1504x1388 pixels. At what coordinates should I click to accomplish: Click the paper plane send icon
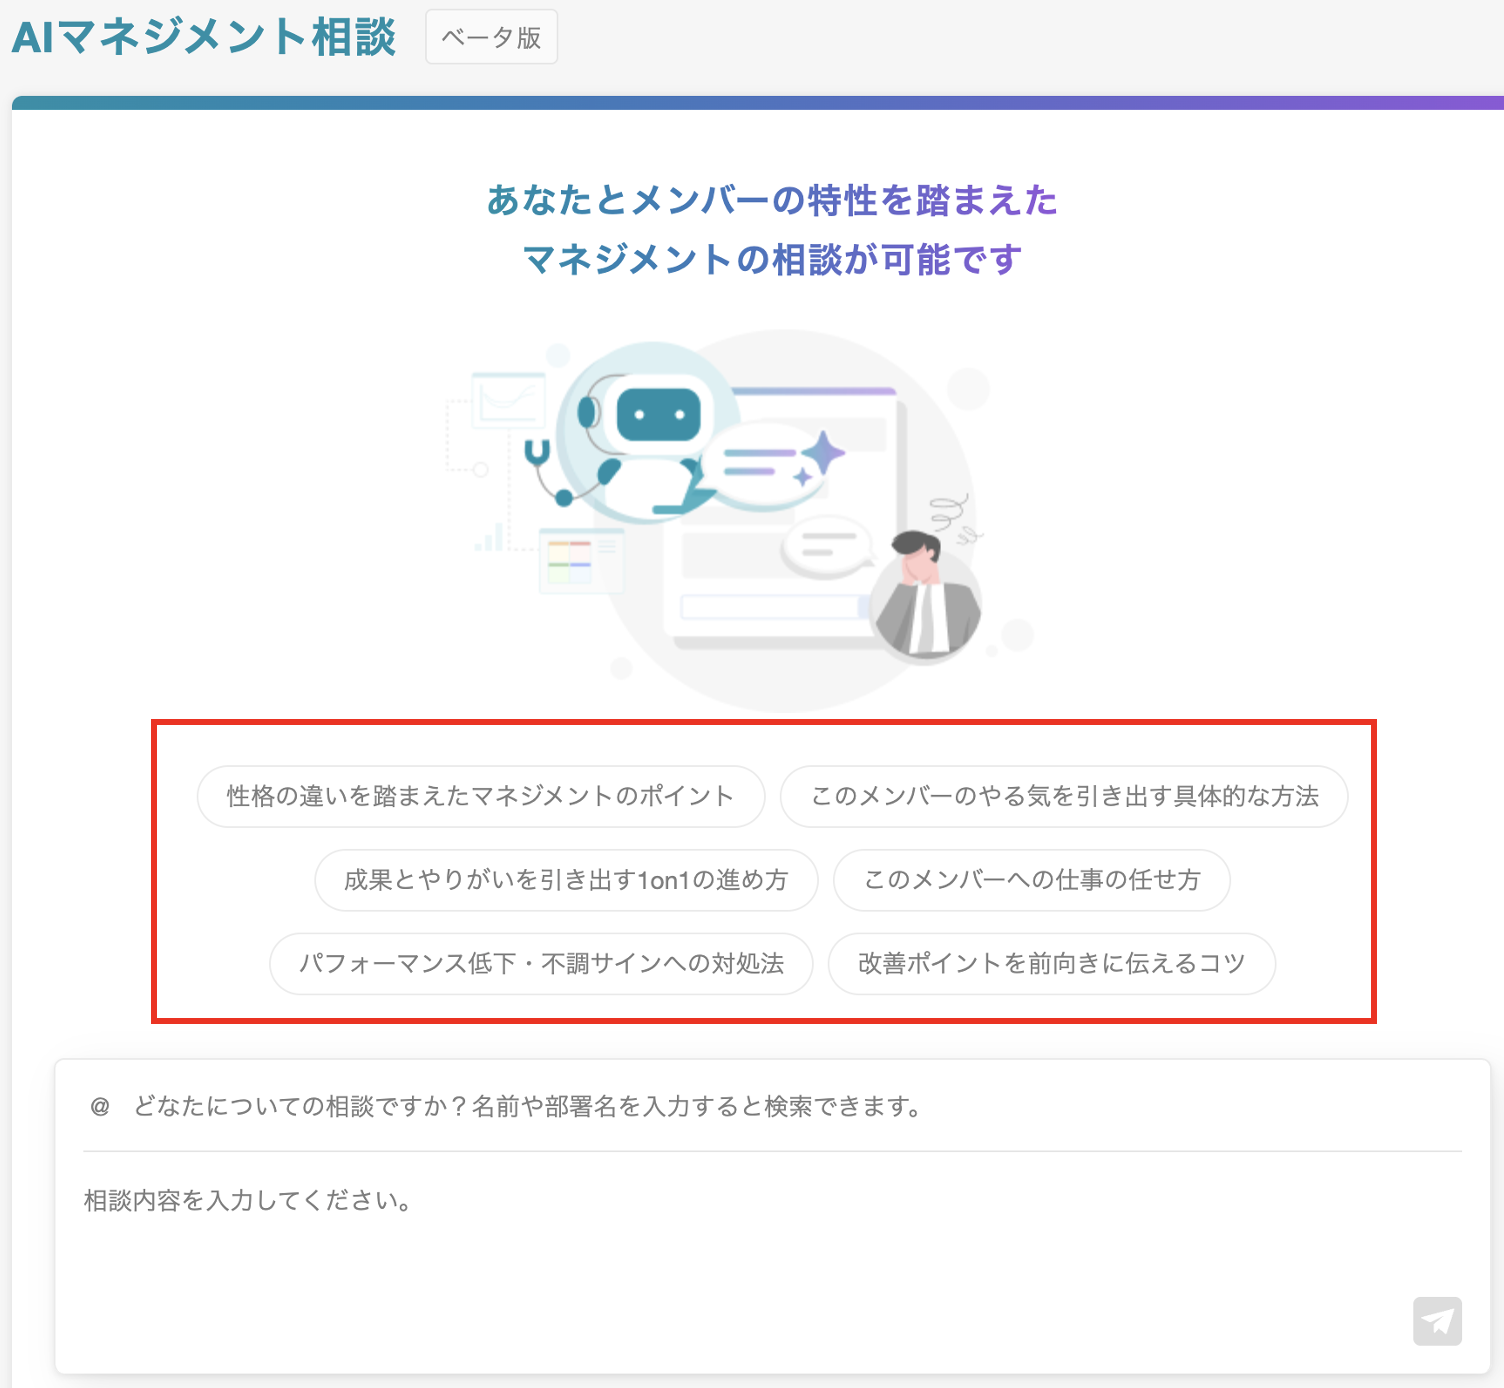click(x=1437, y=1321)
